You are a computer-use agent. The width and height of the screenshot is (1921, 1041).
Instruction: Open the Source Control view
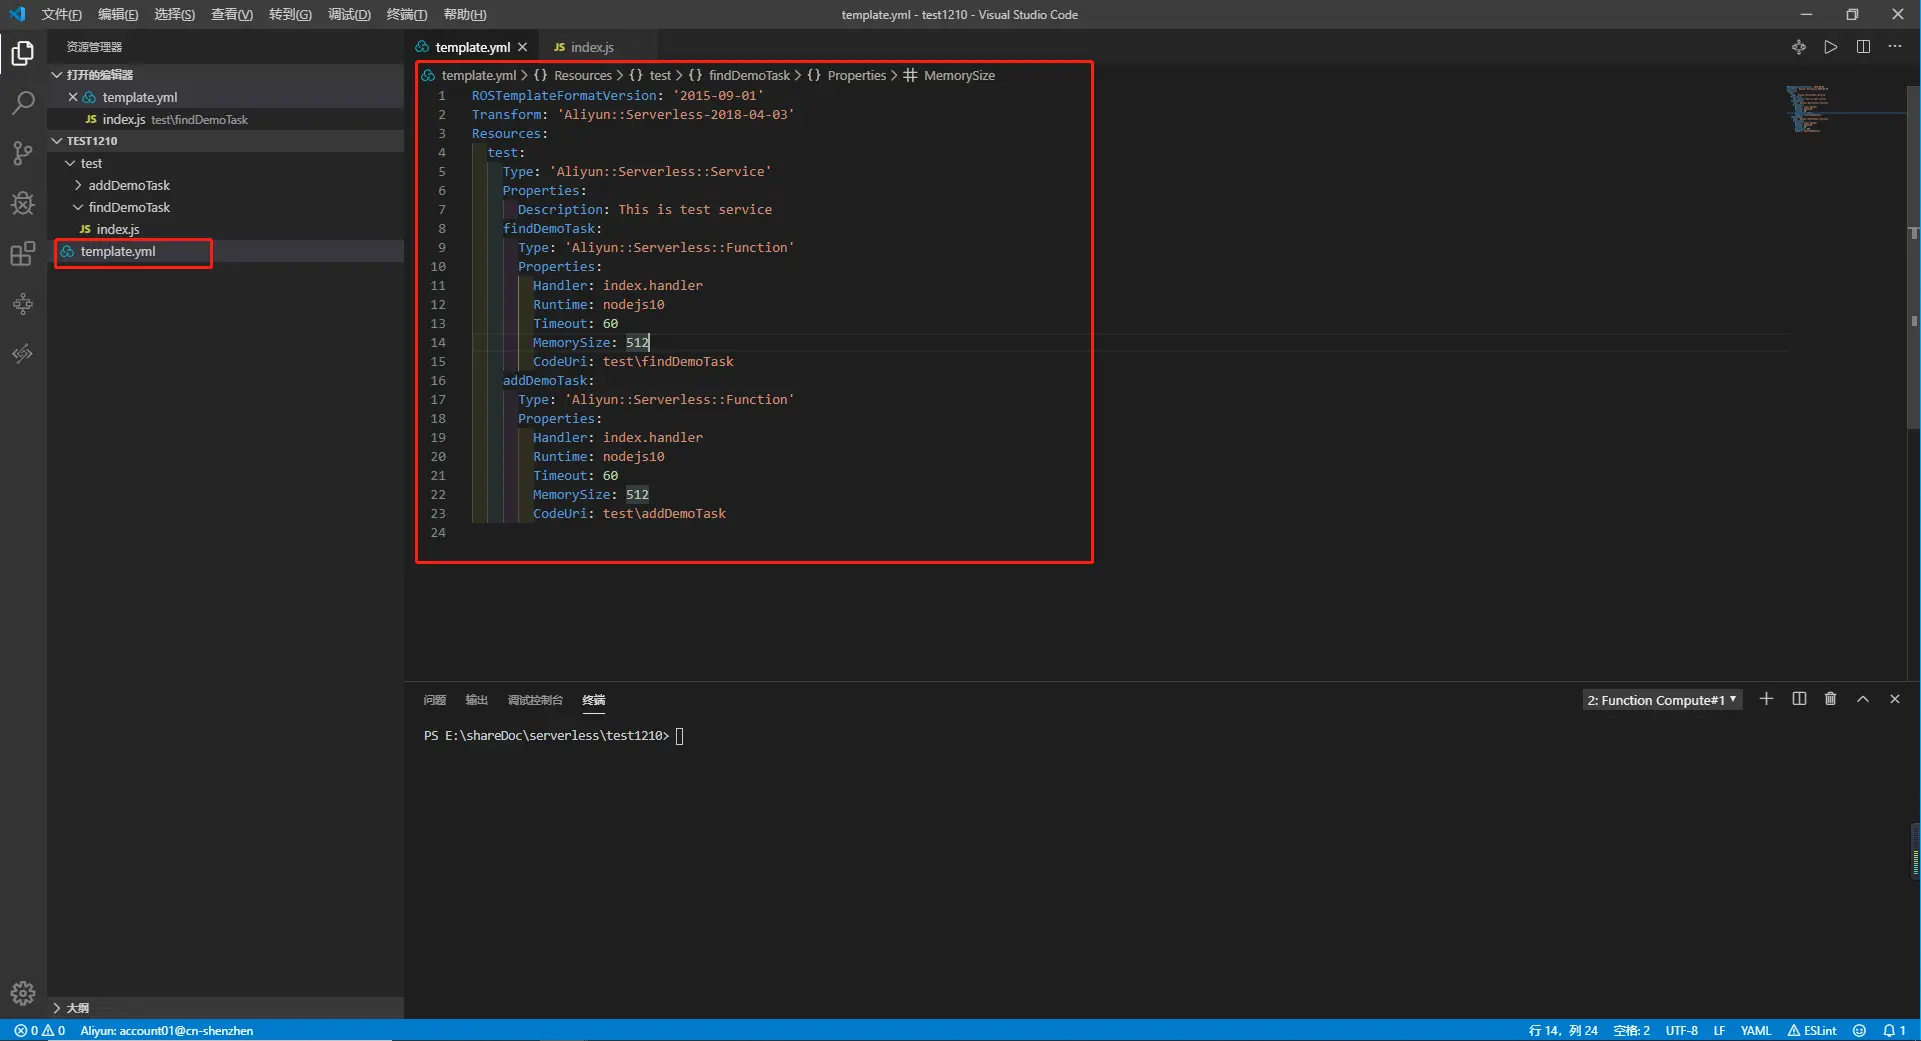(x=23, y=153)
